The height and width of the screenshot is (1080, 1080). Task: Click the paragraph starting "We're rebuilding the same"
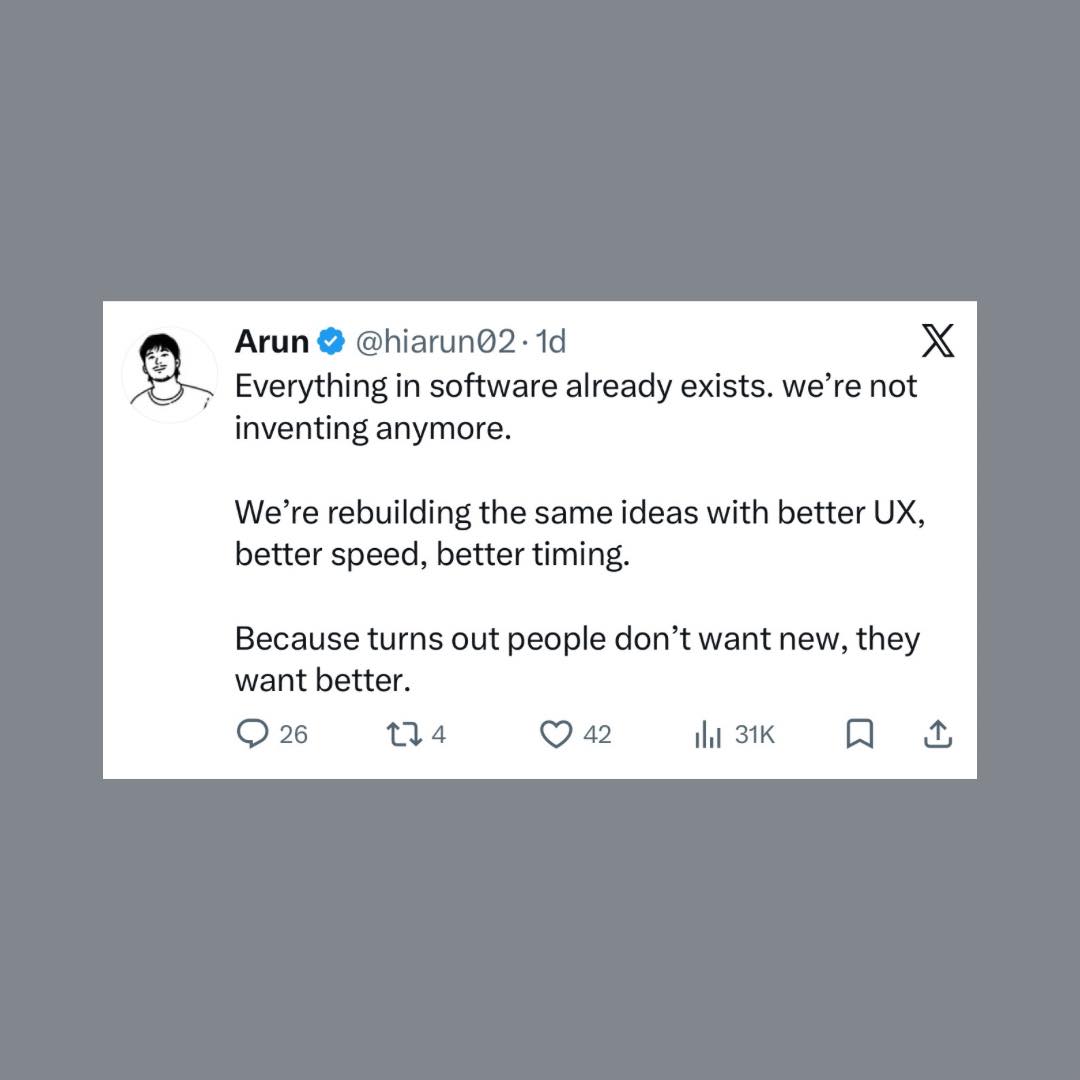point(575,512)
